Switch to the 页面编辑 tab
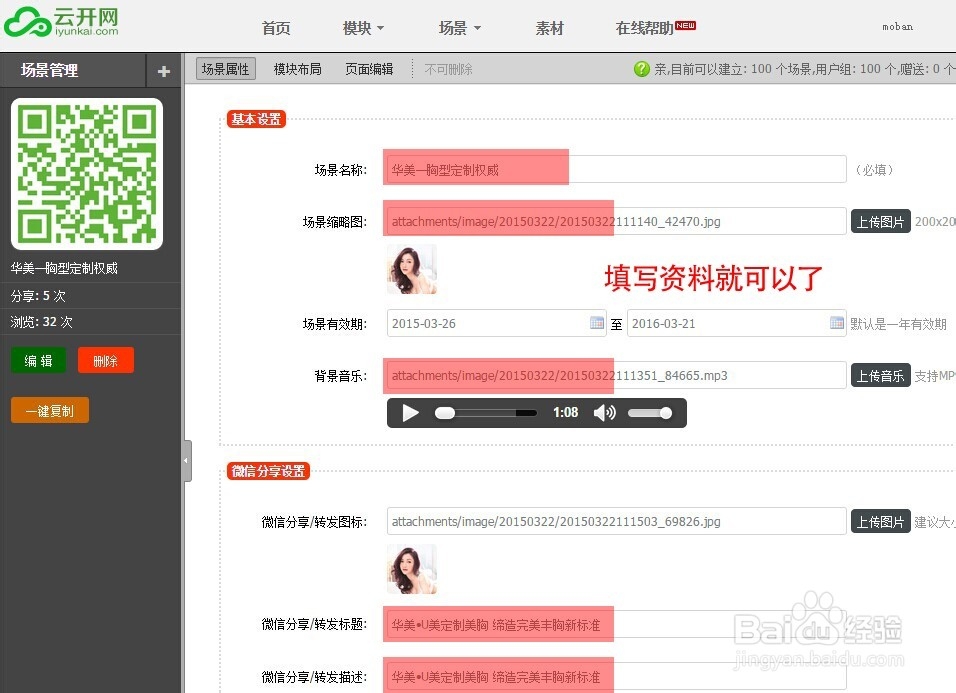 pyautogui.click(x=368, y=70)
